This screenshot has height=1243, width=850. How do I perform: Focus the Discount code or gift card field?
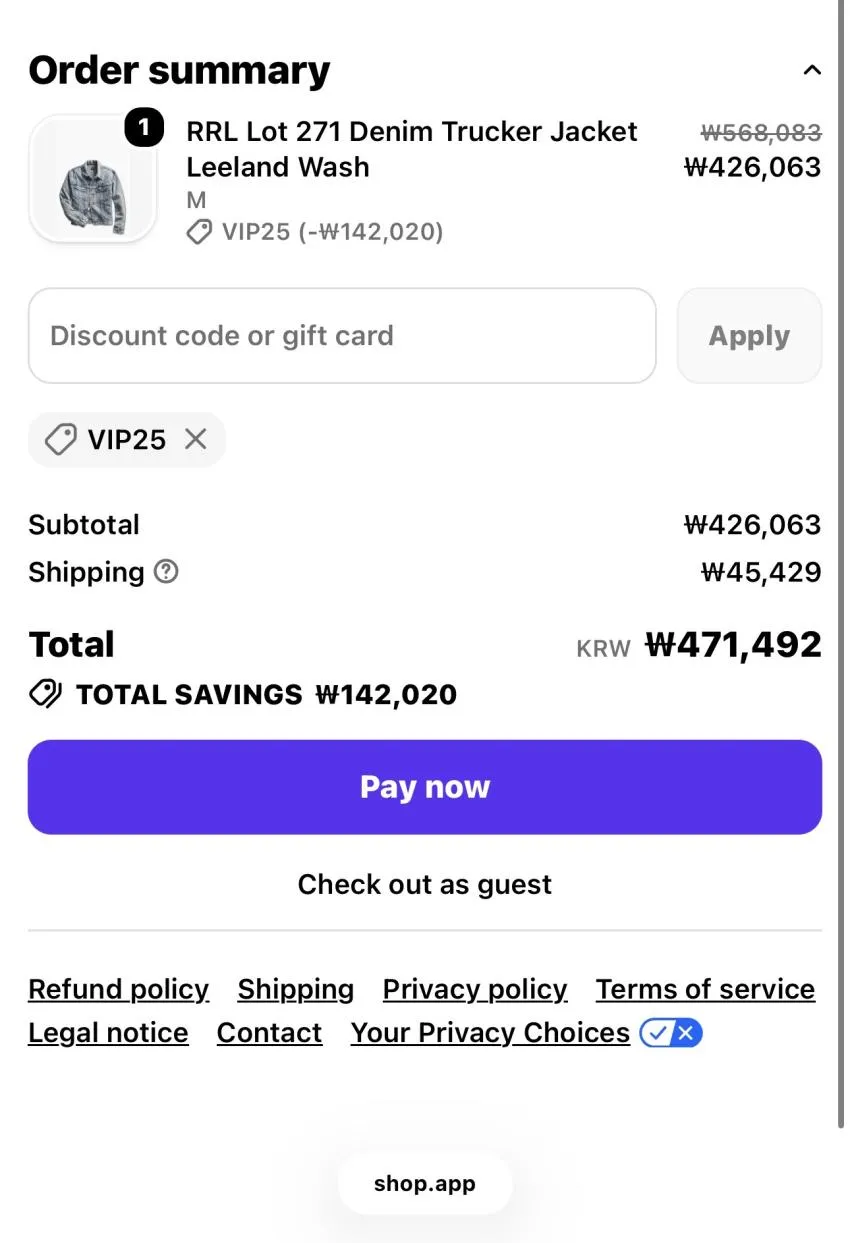coord(342,336)
